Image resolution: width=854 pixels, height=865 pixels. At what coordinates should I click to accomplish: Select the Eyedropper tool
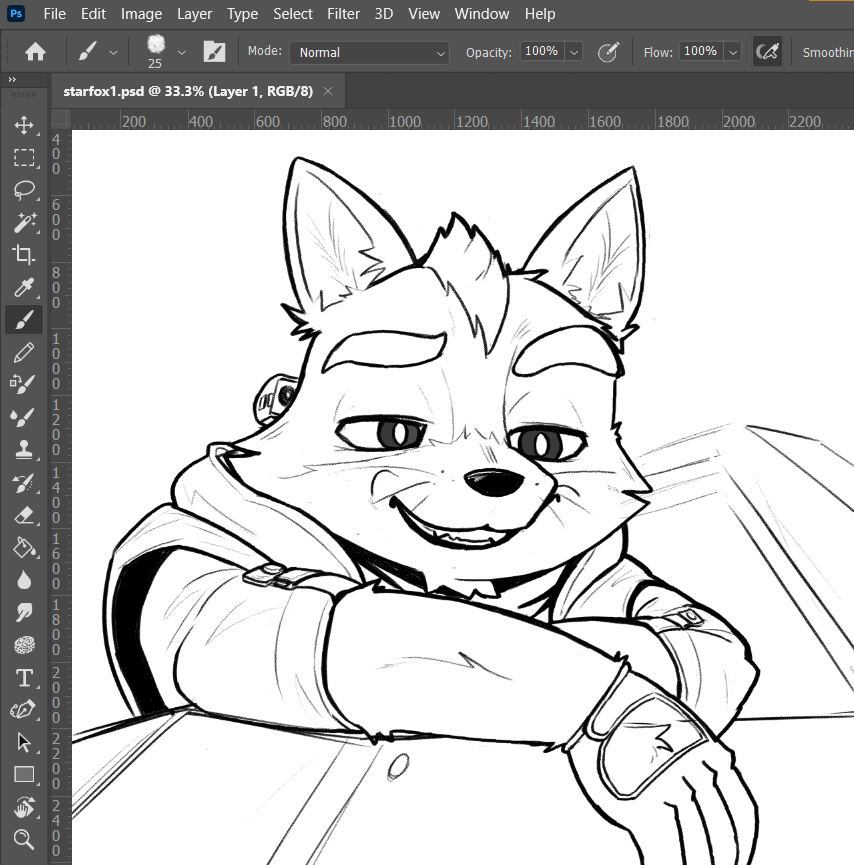coord(24,287)
